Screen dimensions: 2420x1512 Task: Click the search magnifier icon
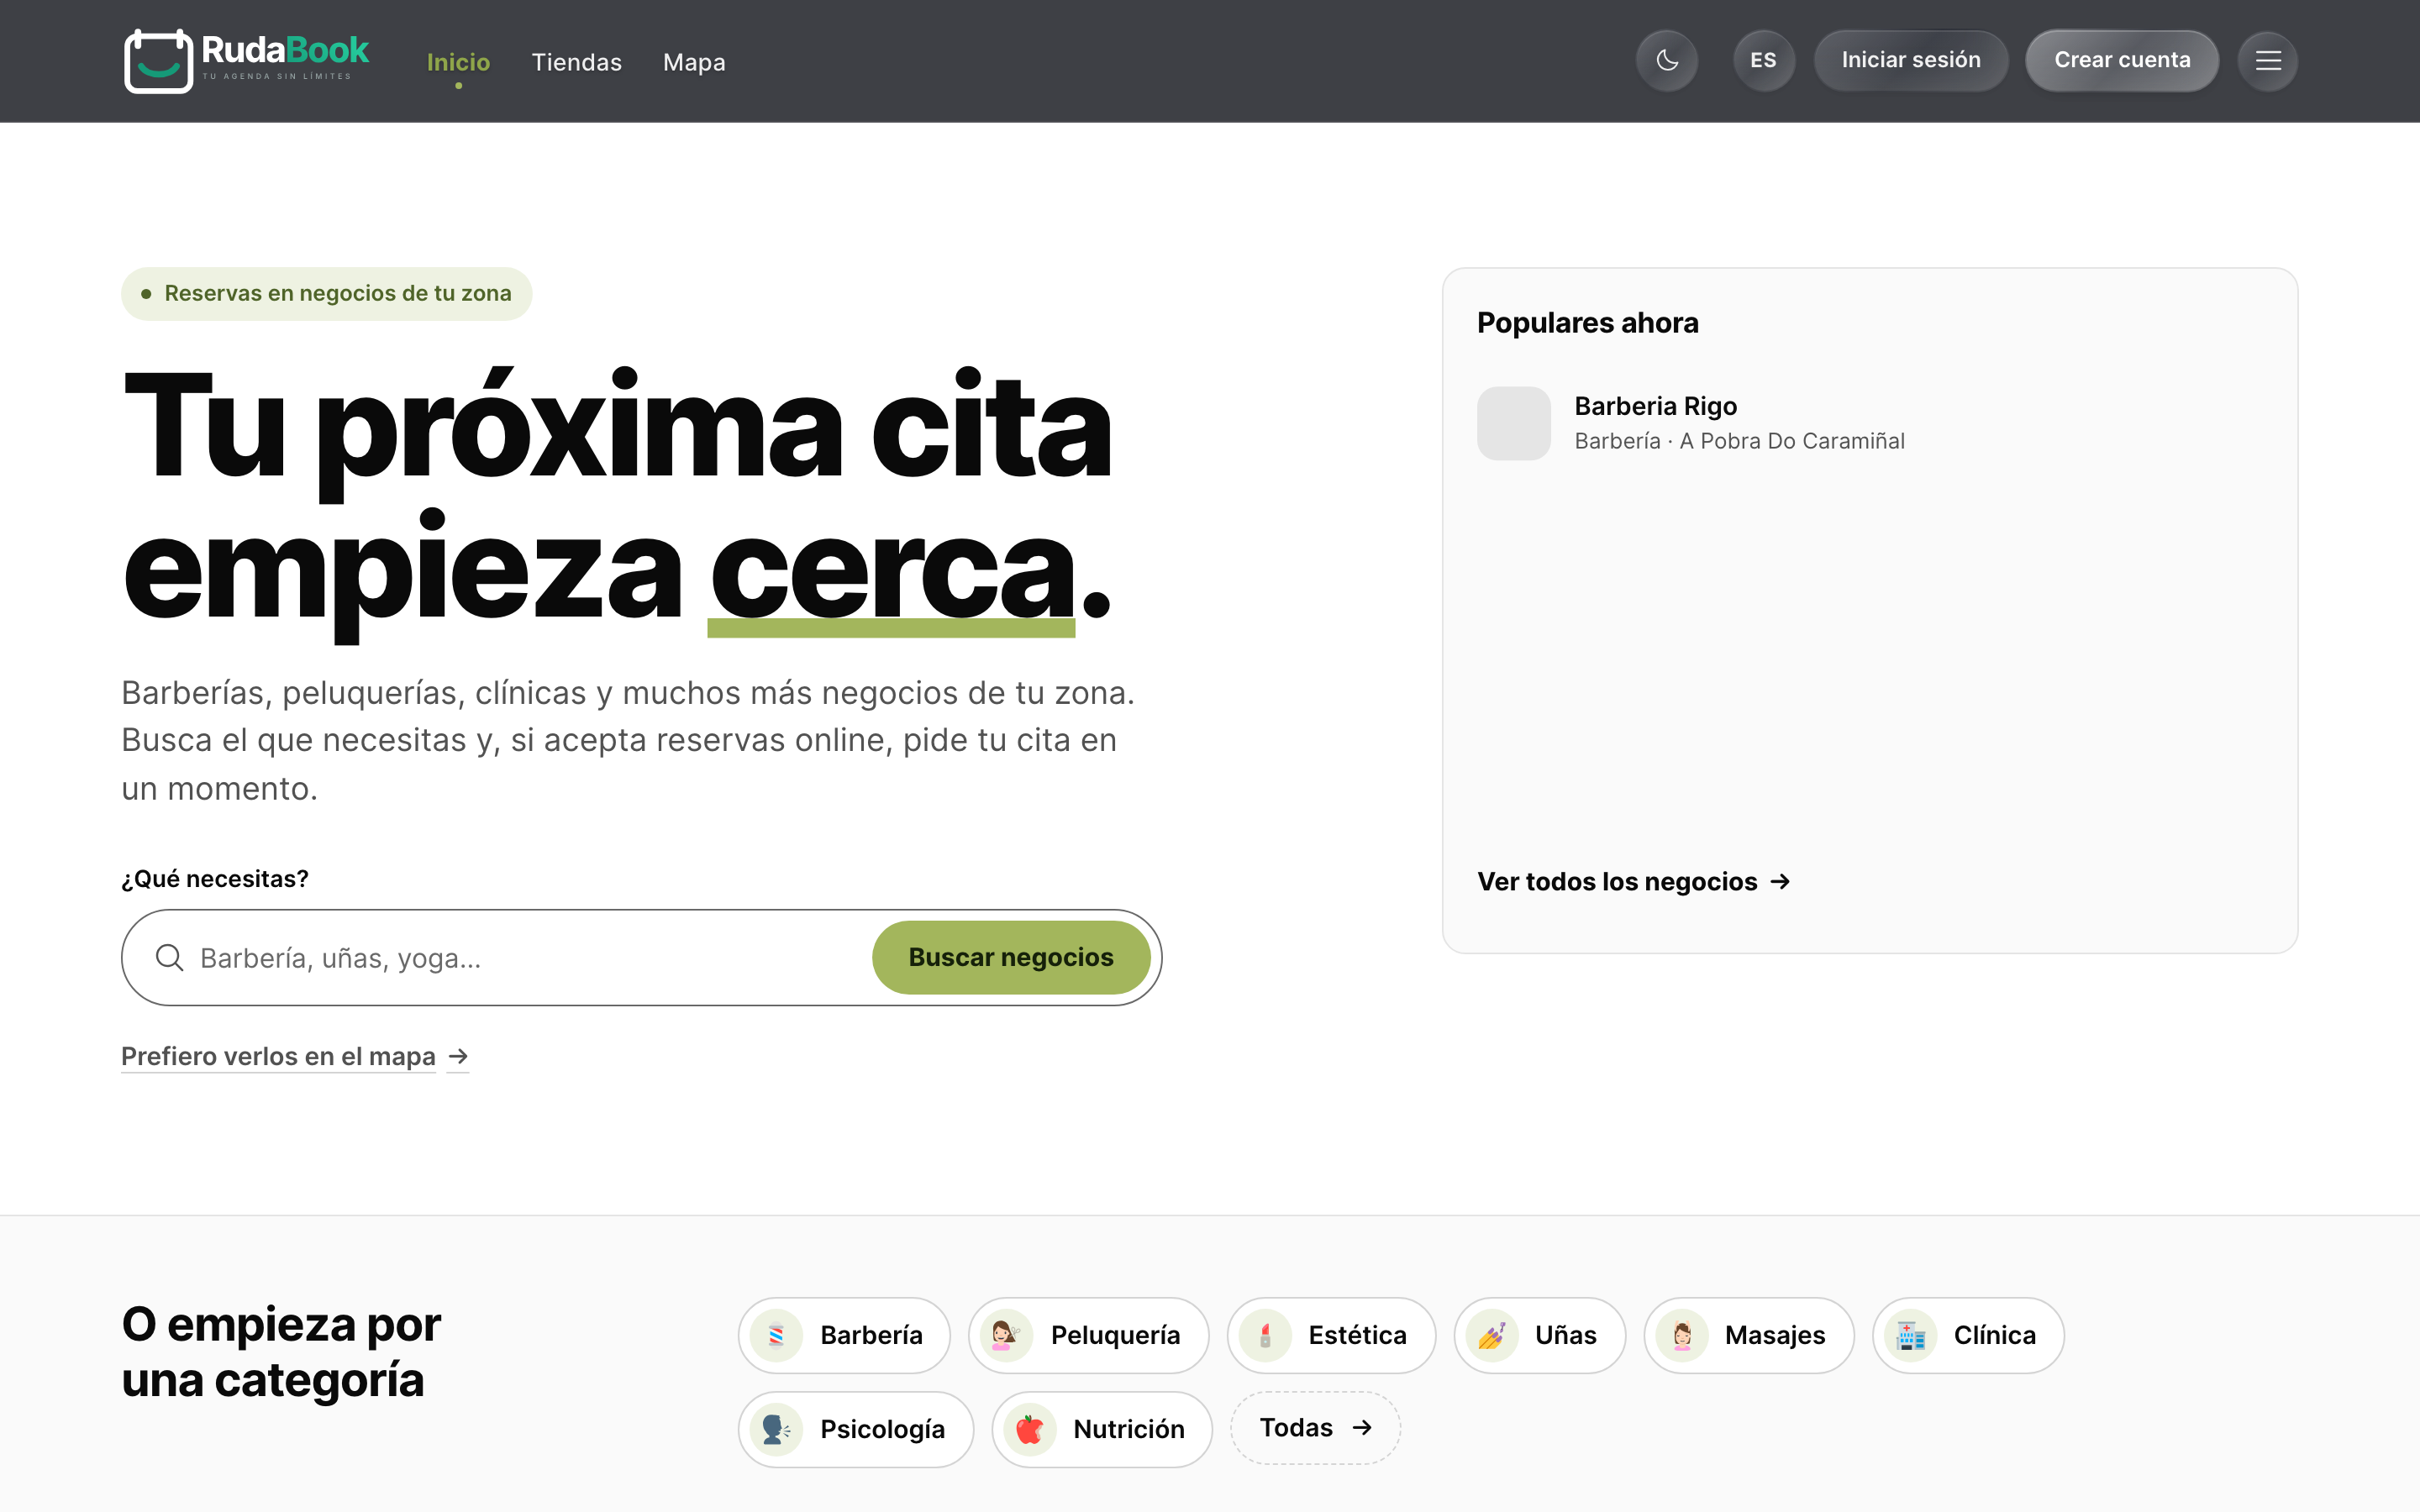click(169, 957)
